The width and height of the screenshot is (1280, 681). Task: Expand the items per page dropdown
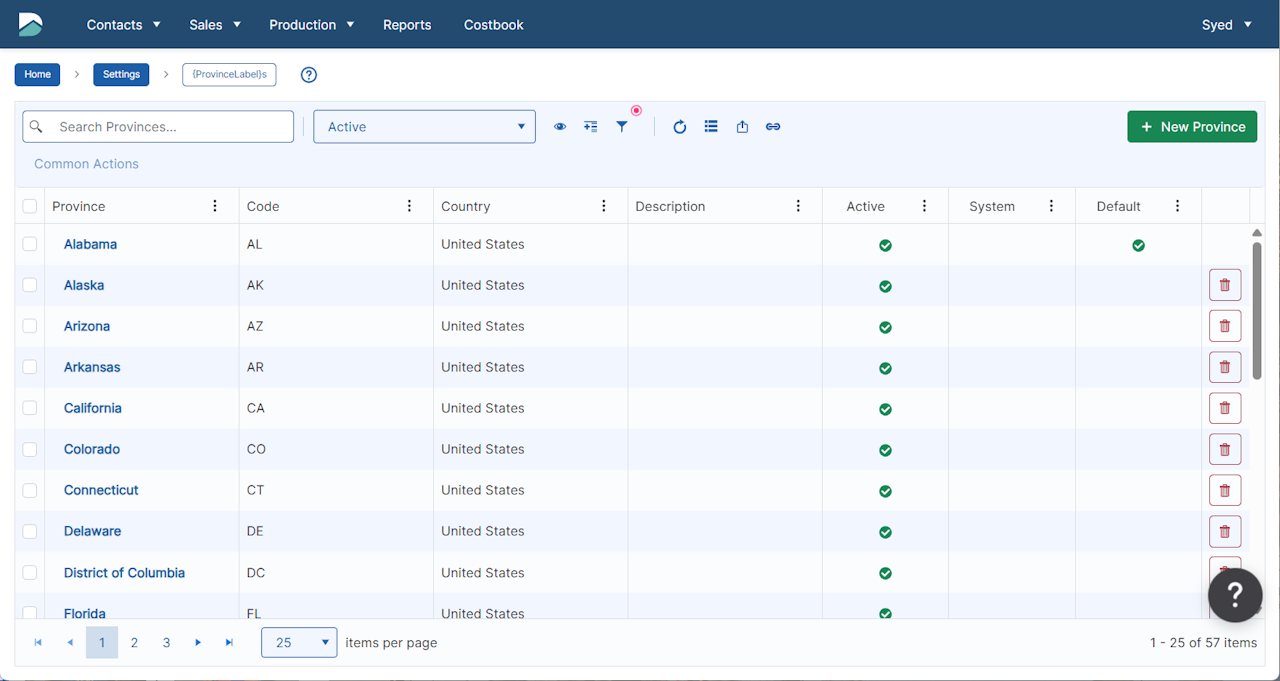pyautogui.click(x=299, y=643)
